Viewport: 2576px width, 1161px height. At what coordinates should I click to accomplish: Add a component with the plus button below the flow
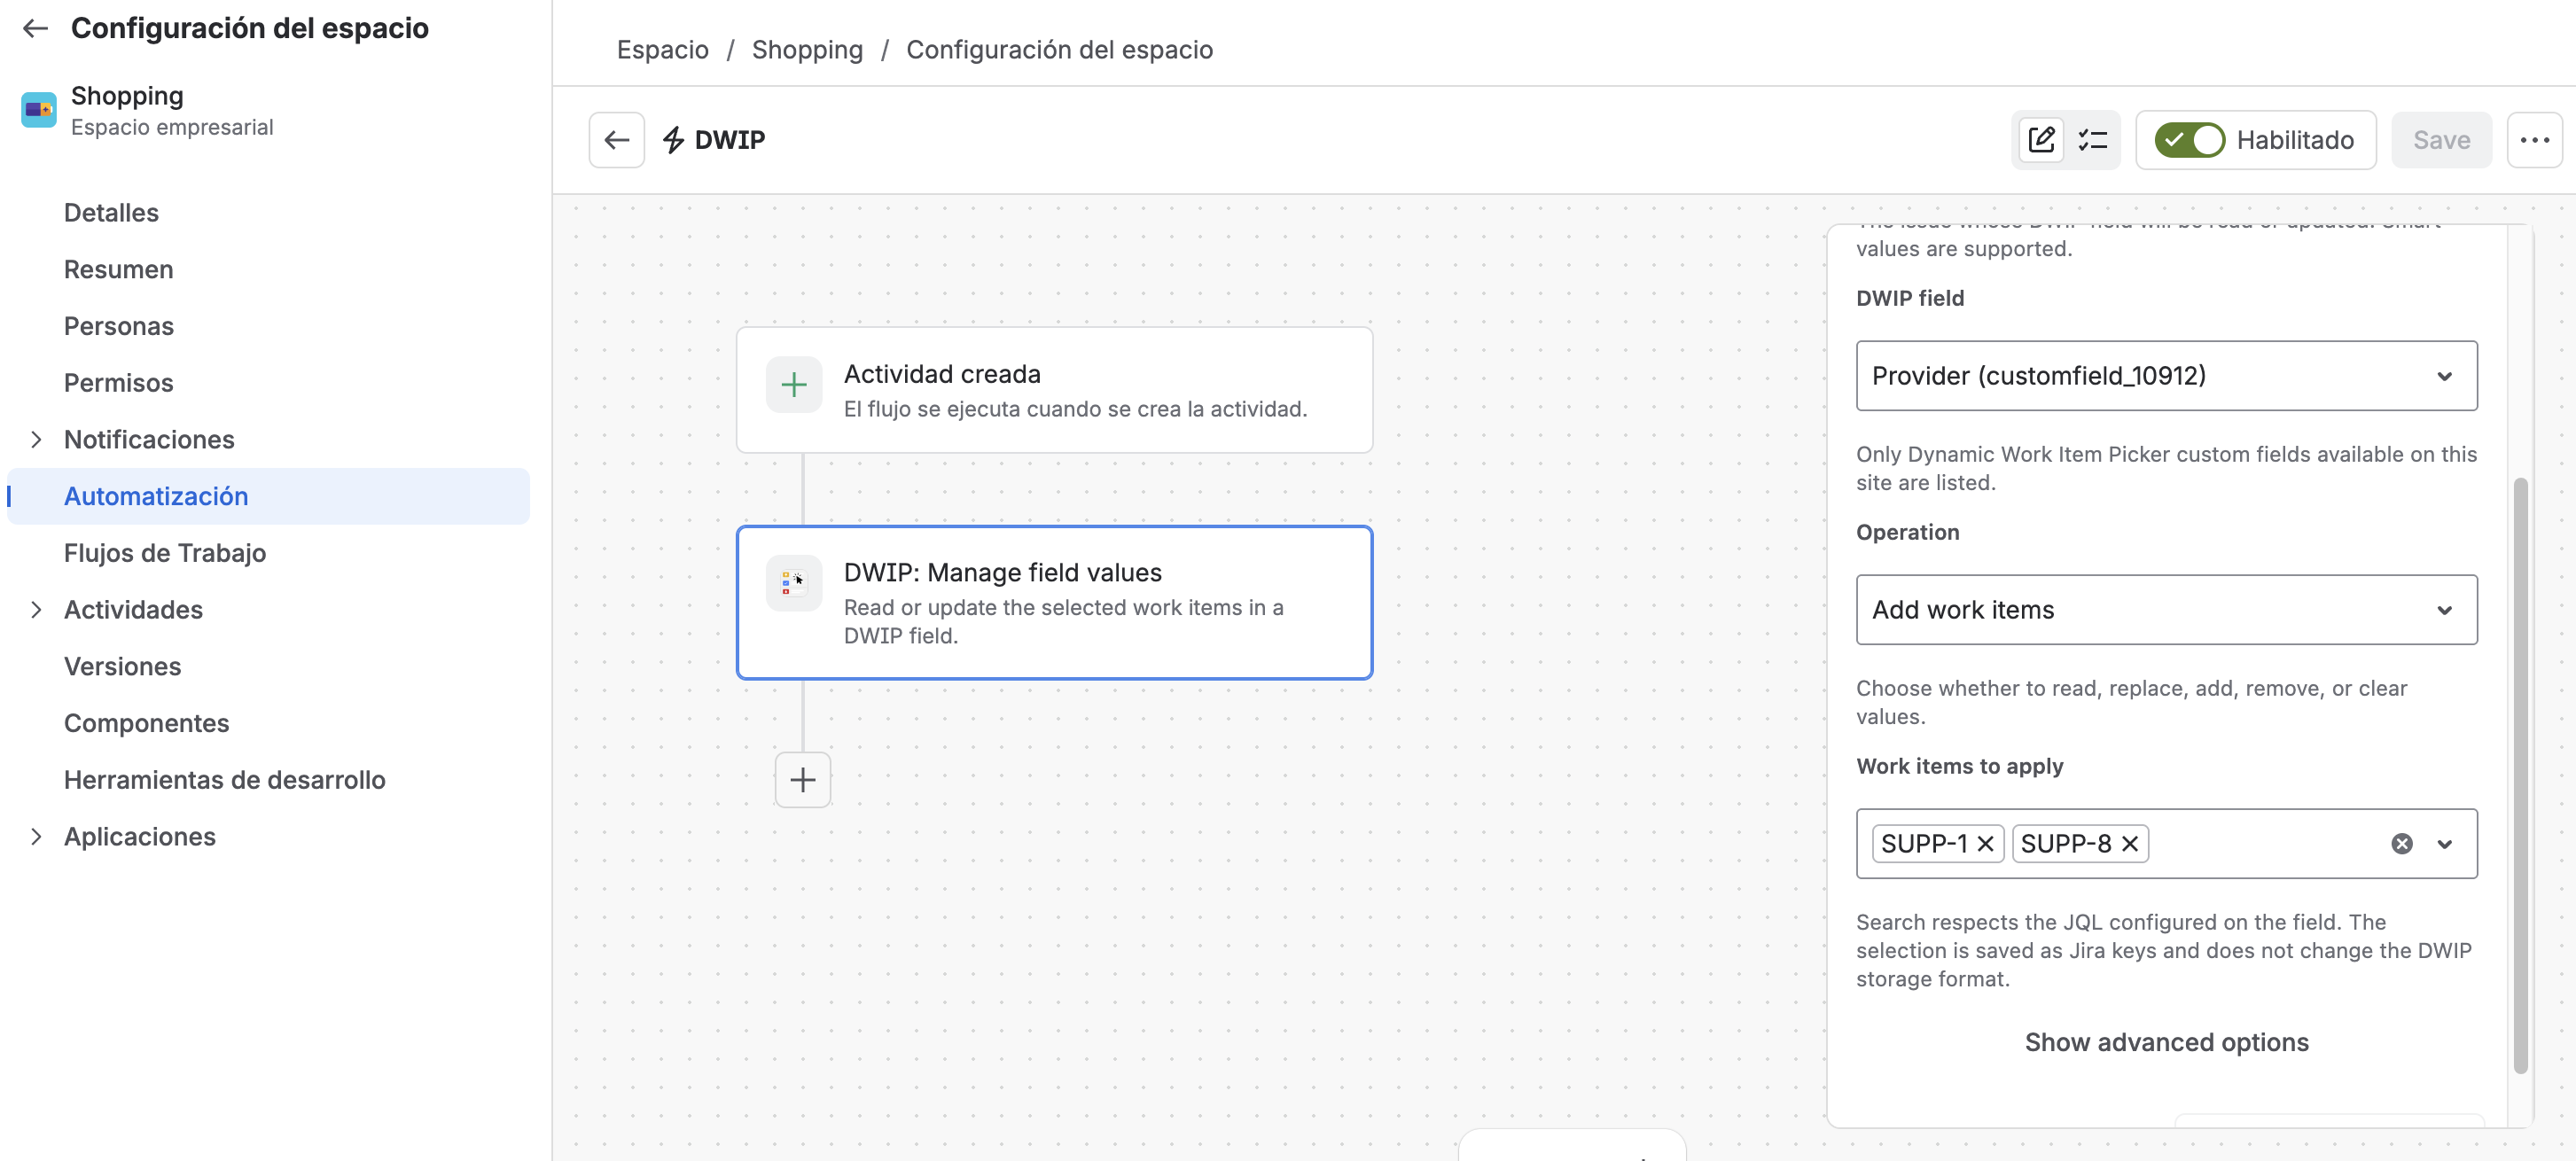coord(803,780)
